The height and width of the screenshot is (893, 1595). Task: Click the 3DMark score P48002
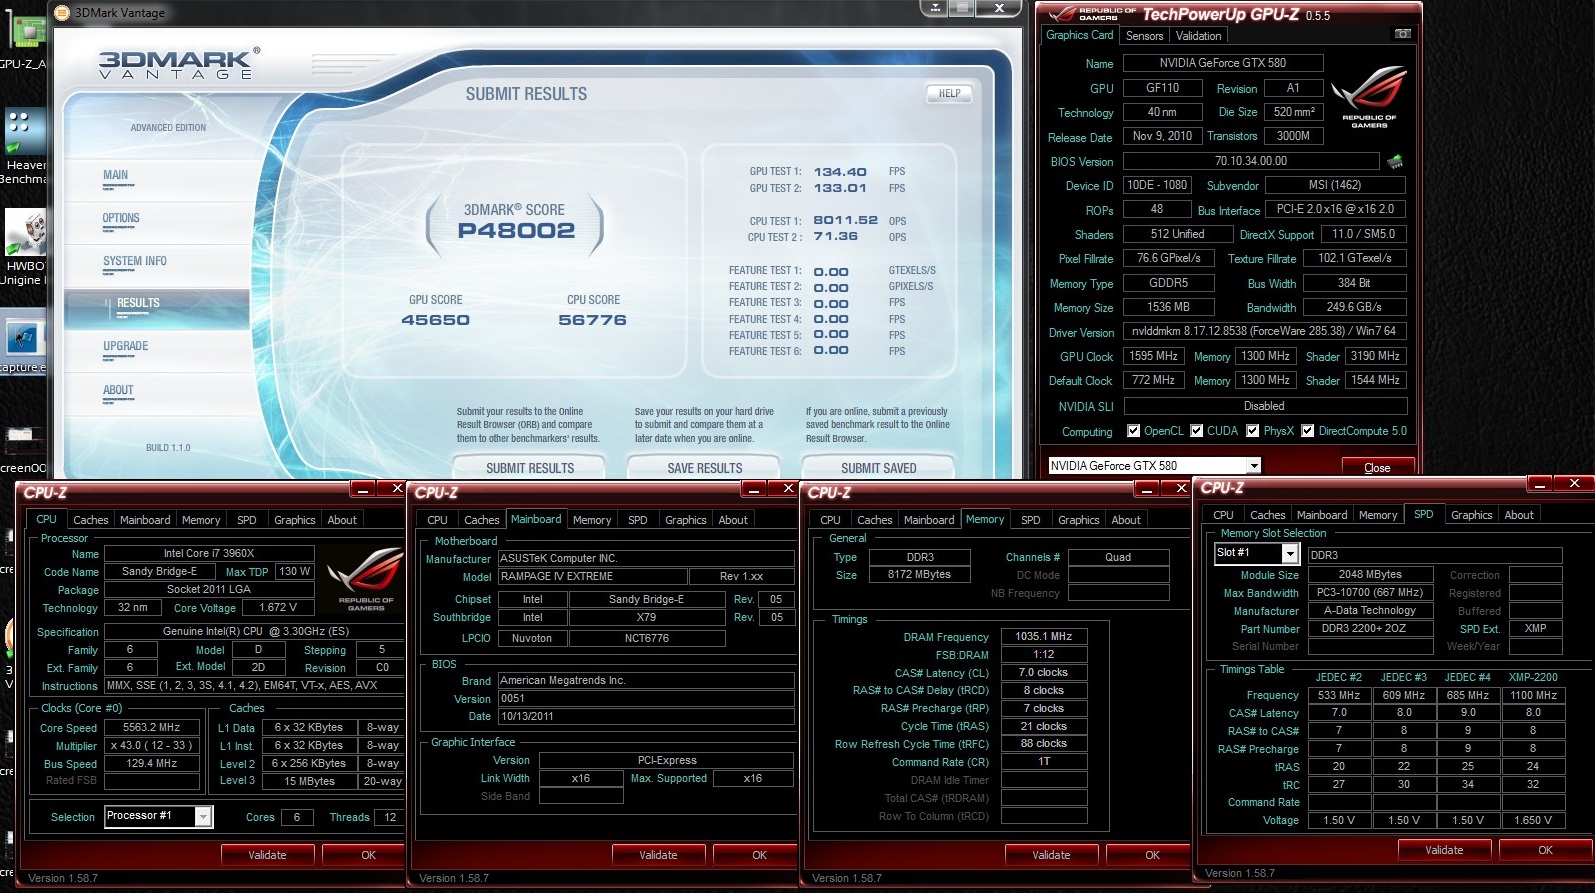pyautogui.click(x=516, y=231)
